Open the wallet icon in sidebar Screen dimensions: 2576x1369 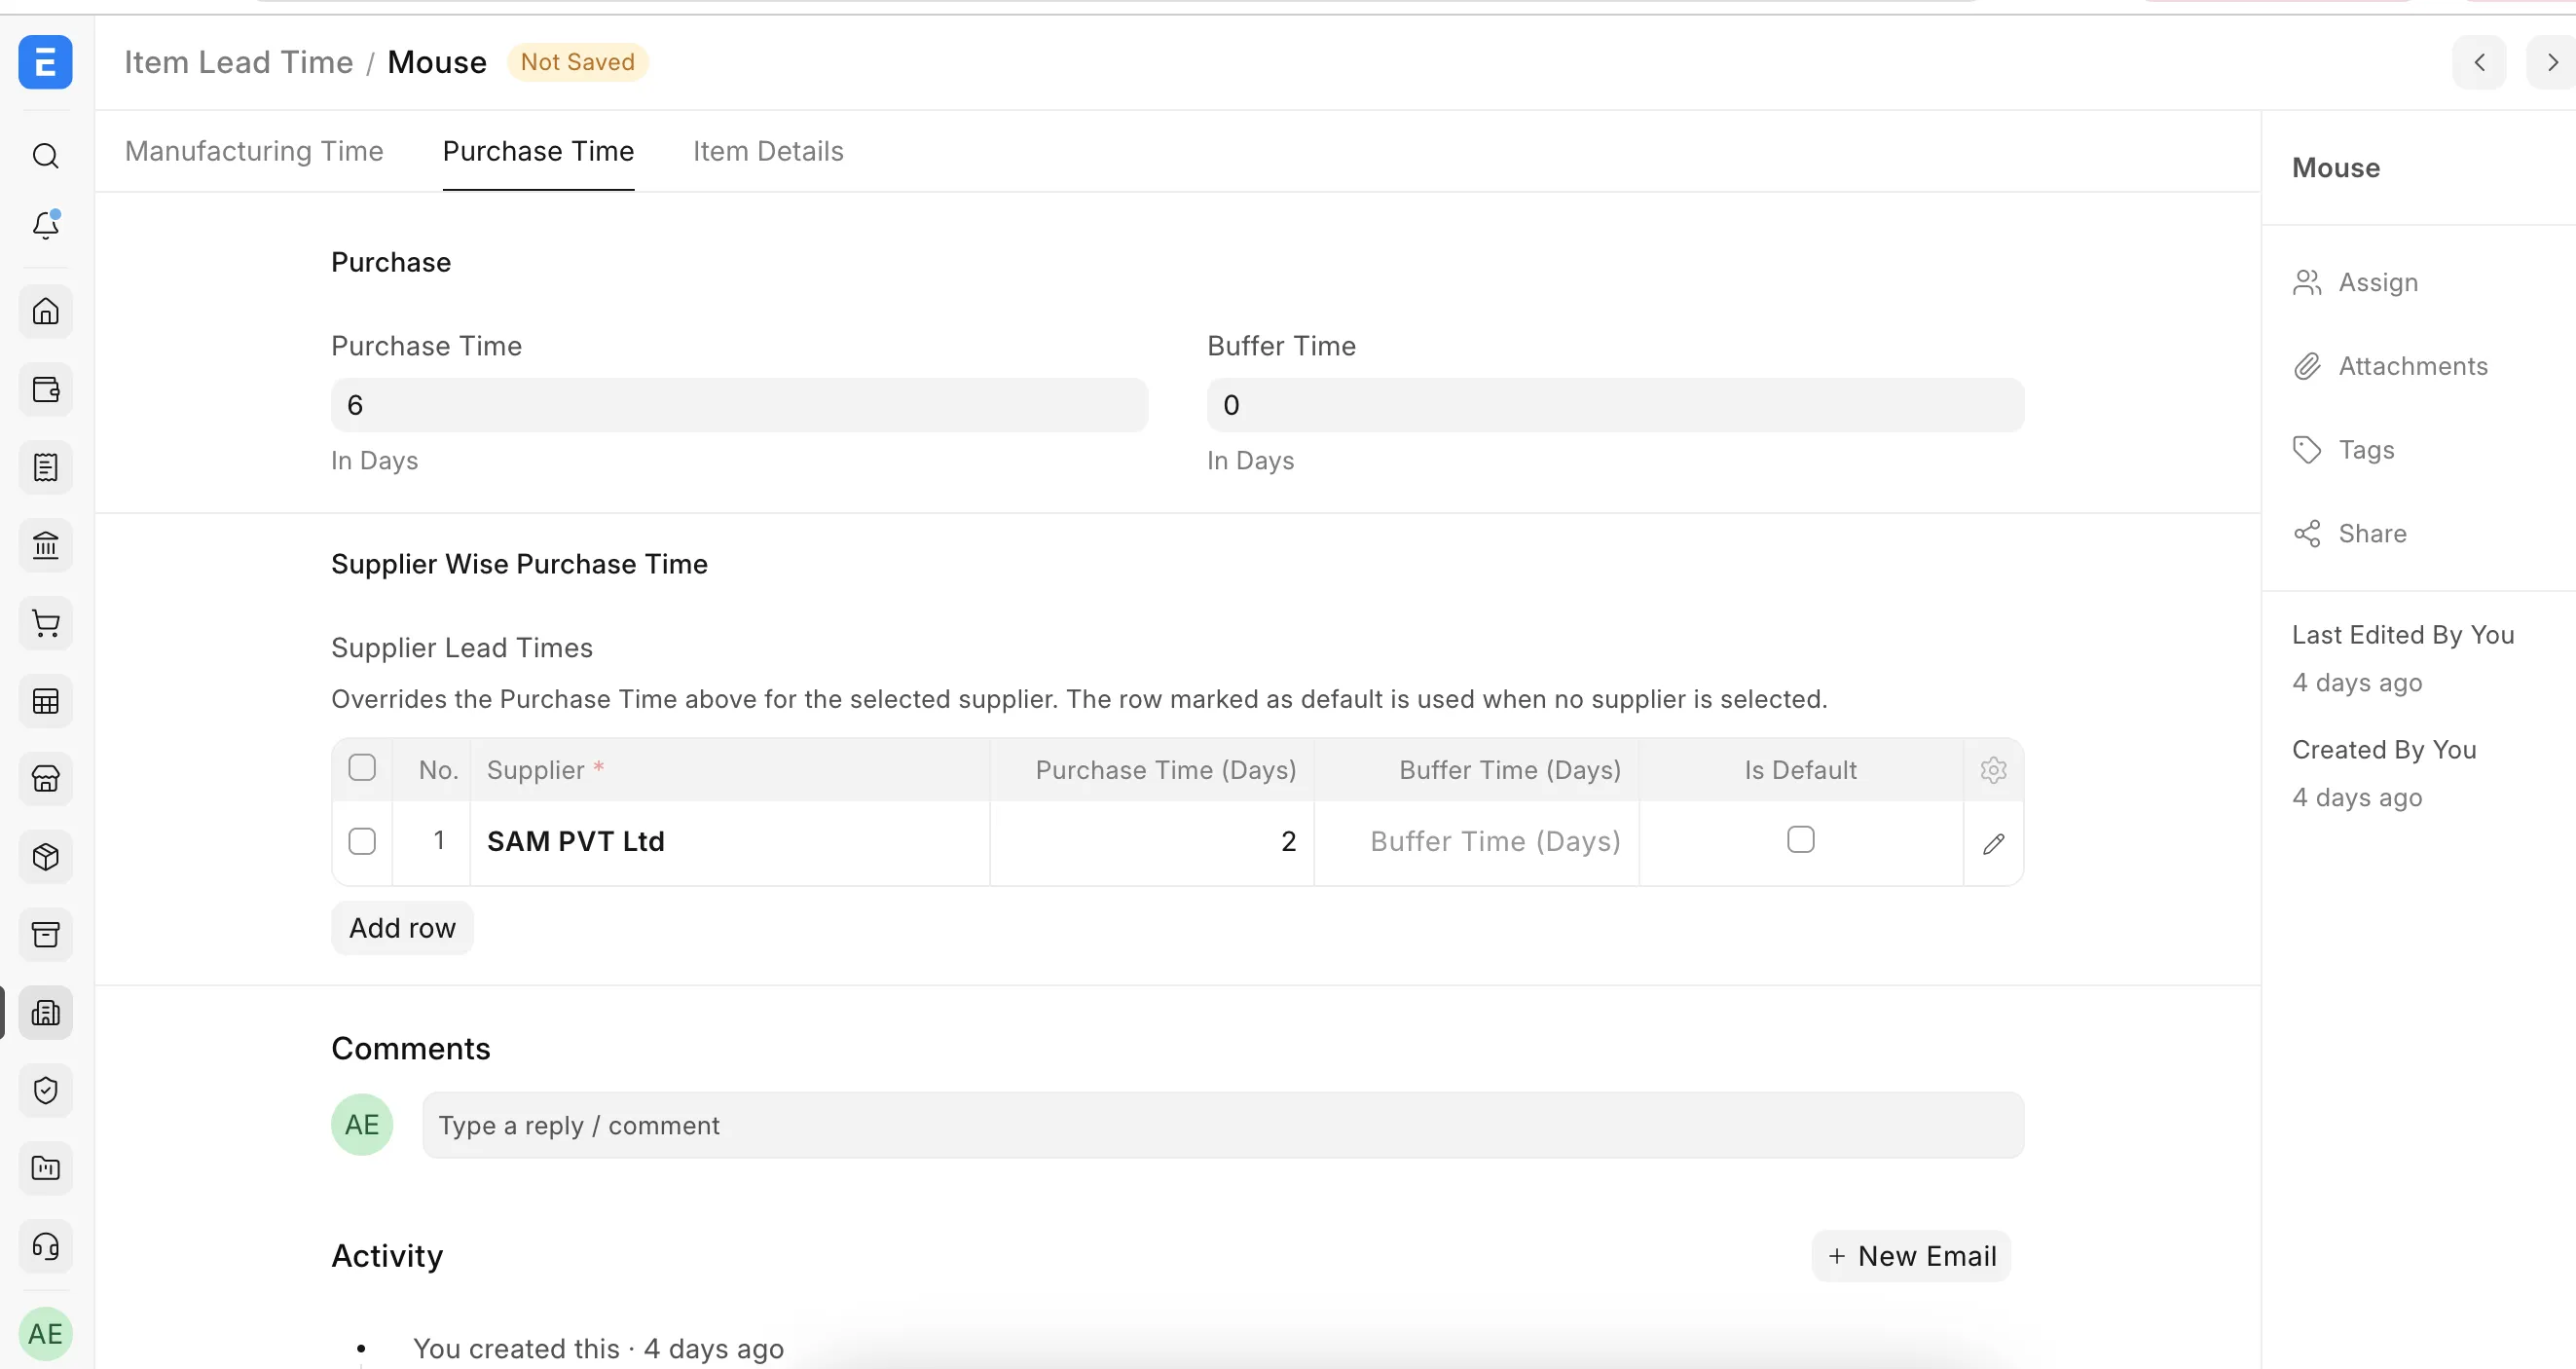46,389
